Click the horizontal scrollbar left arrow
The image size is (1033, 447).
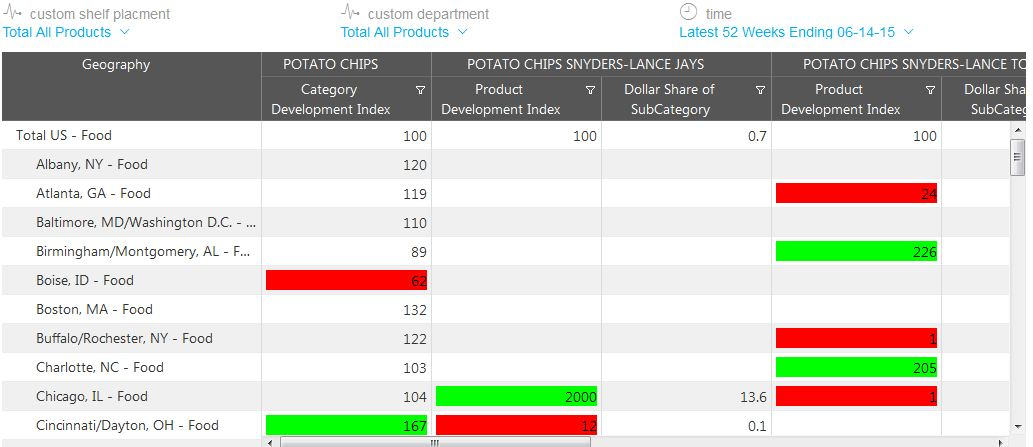[x=270, y=441]
